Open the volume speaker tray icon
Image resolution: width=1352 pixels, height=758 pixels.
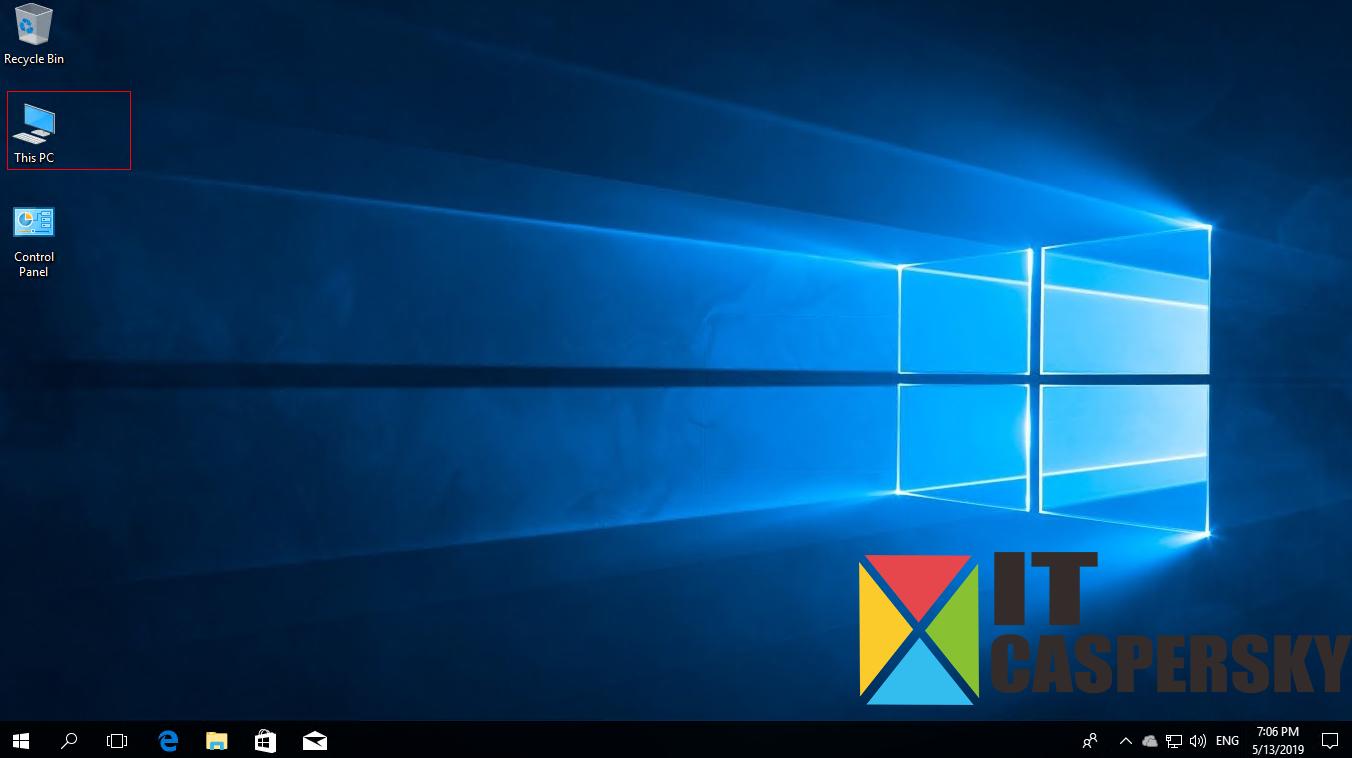[x=1198, y=741]
